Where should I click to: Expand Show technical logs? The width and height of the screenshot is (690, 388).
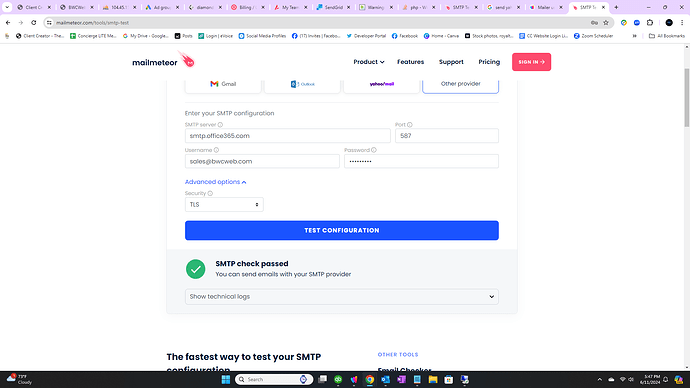341,297
